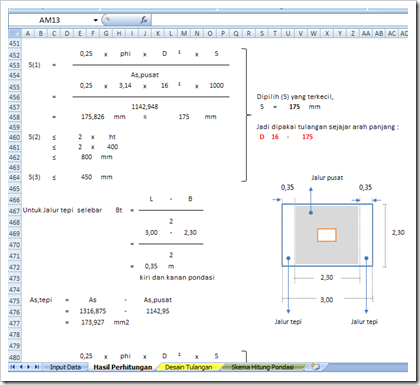Viewport: 420px width, 385px height.
Task: Click the red value 175
Action: click(x=307, y=137)
